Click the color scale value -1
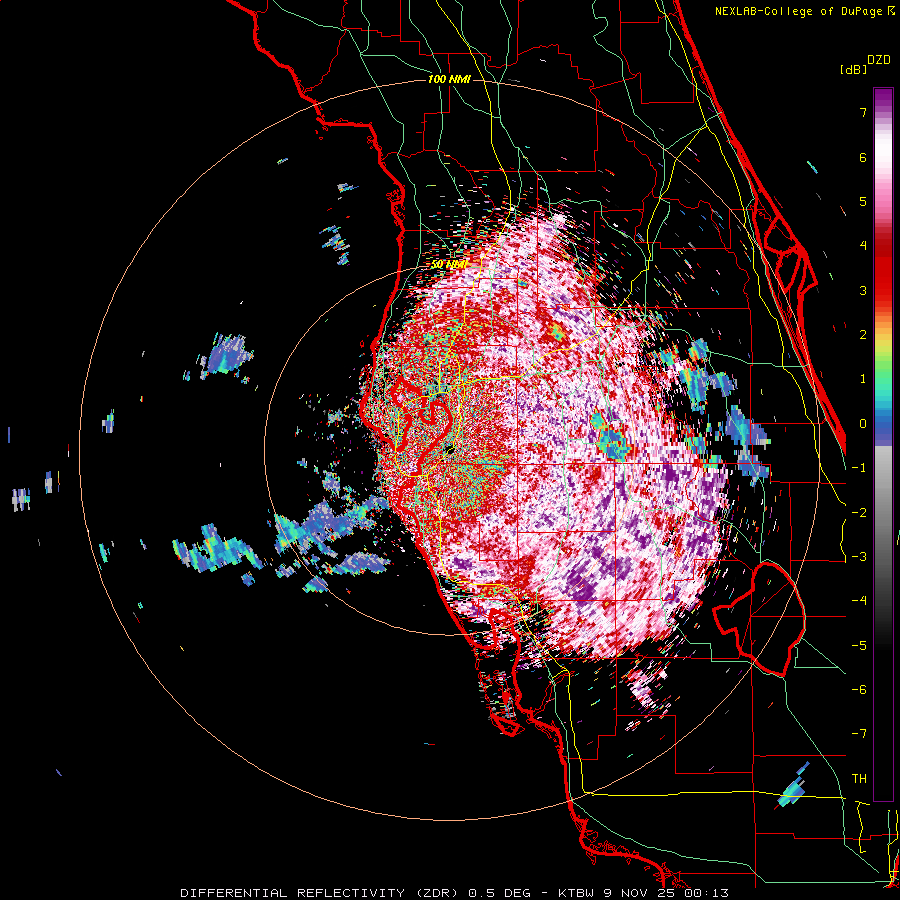Image resolution: width=900 pixels, height=900 pixels. 859,468
